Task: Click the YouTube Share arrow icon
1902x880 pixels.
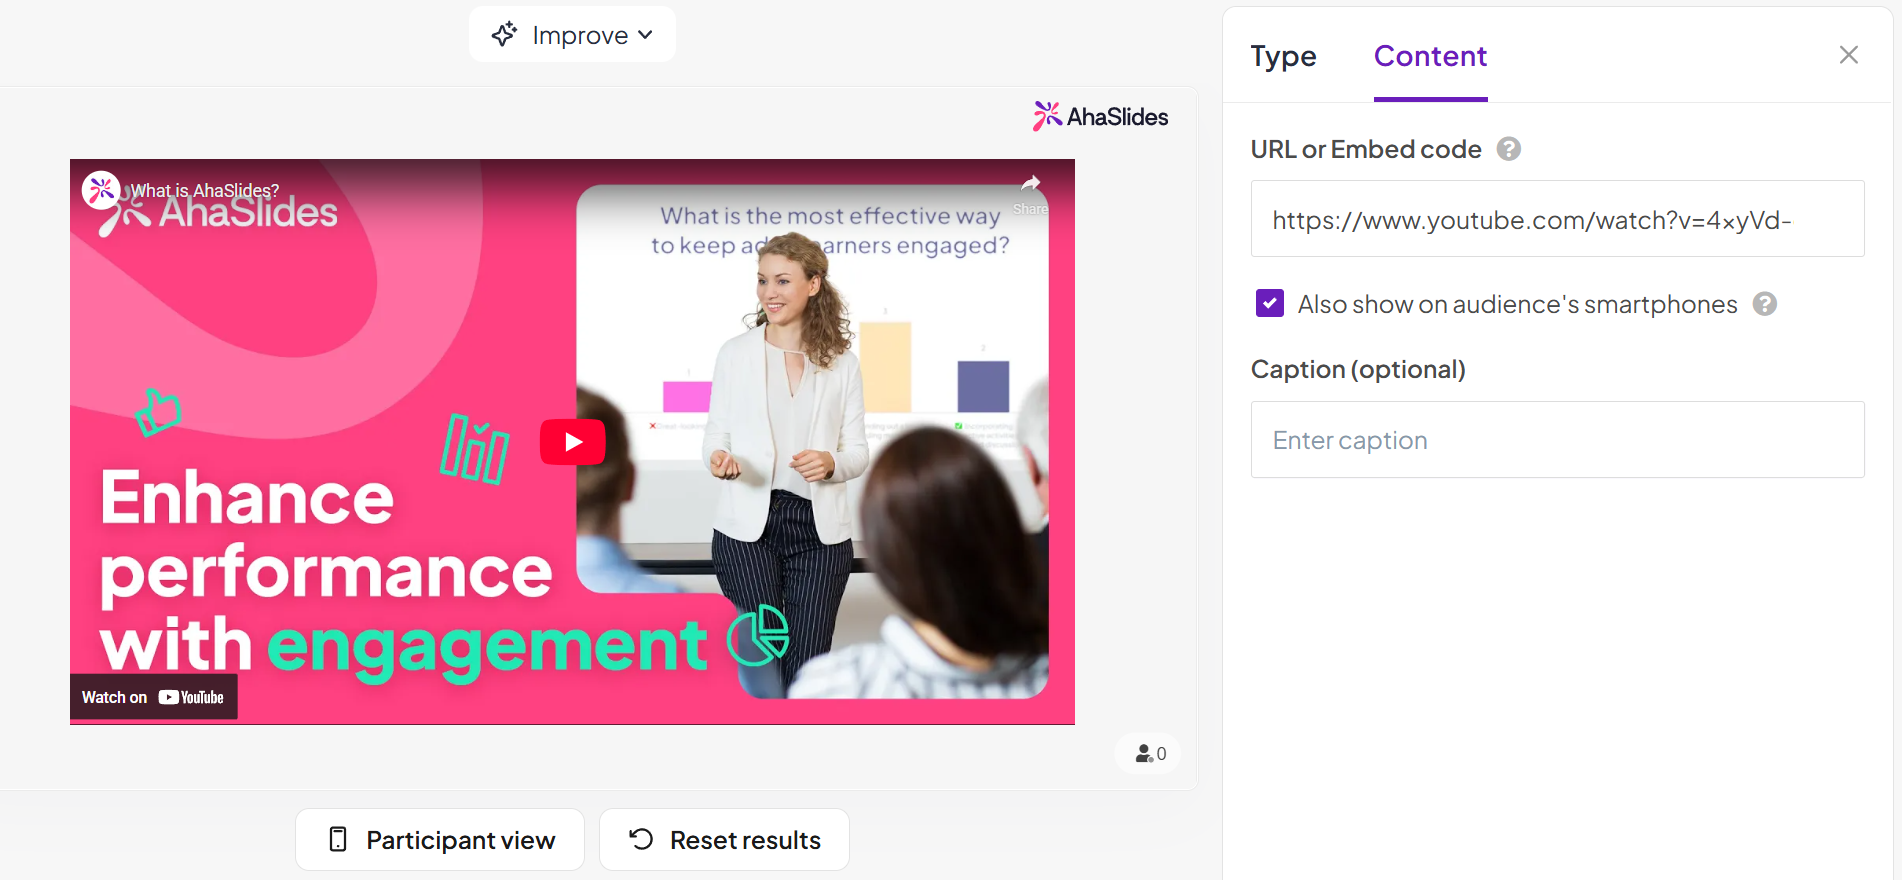Action: [x=1030, y=185]
